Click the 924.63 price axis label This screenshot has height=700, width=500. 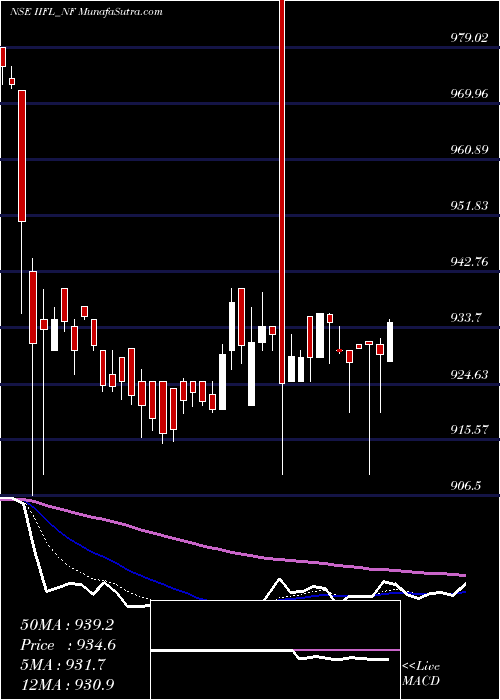coord(468,374)
